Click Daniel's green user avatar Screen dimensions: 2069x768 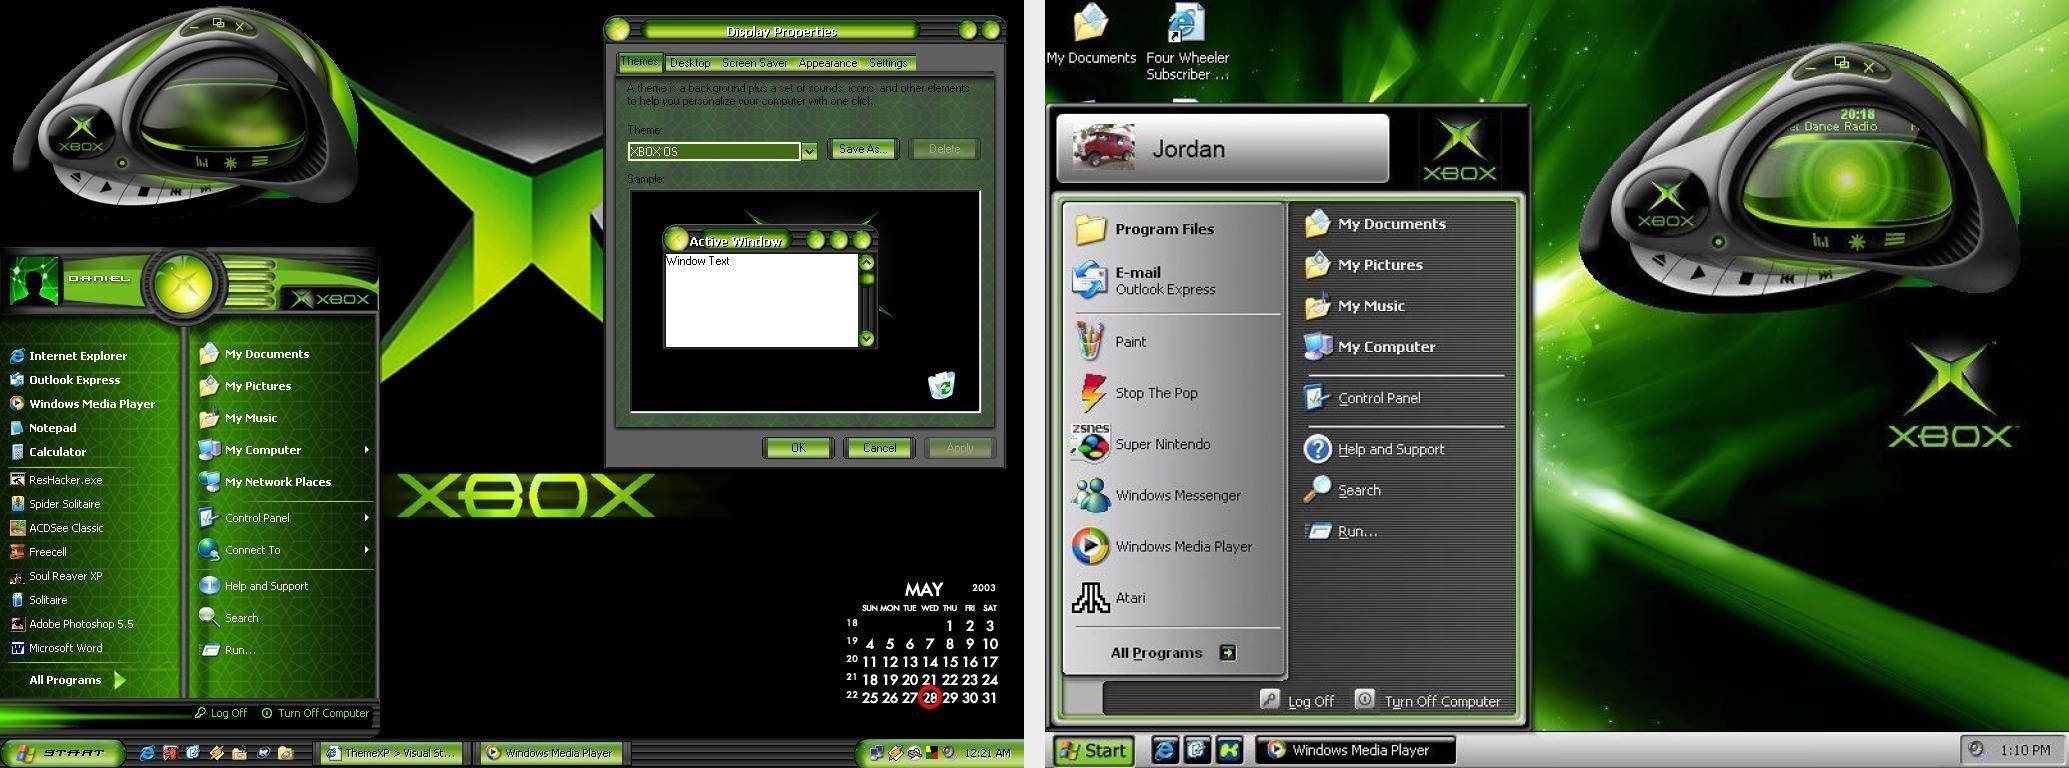35,281
